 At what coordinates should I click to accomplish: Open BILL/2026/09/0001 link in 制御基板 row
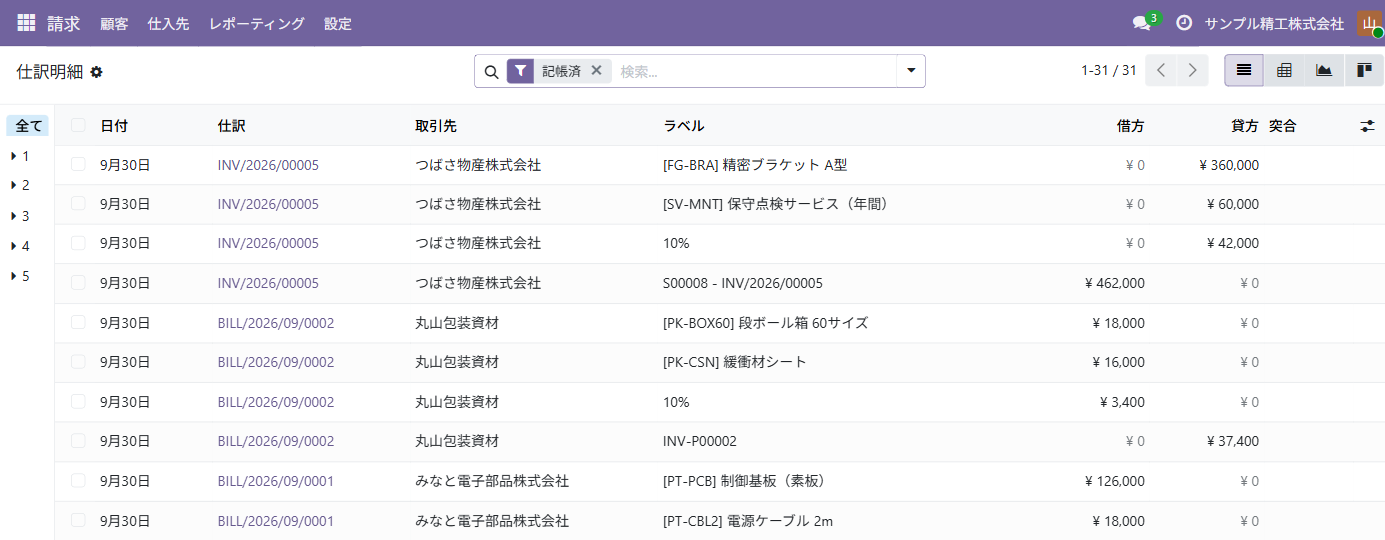pyautogui.click(x=276, y=481)
